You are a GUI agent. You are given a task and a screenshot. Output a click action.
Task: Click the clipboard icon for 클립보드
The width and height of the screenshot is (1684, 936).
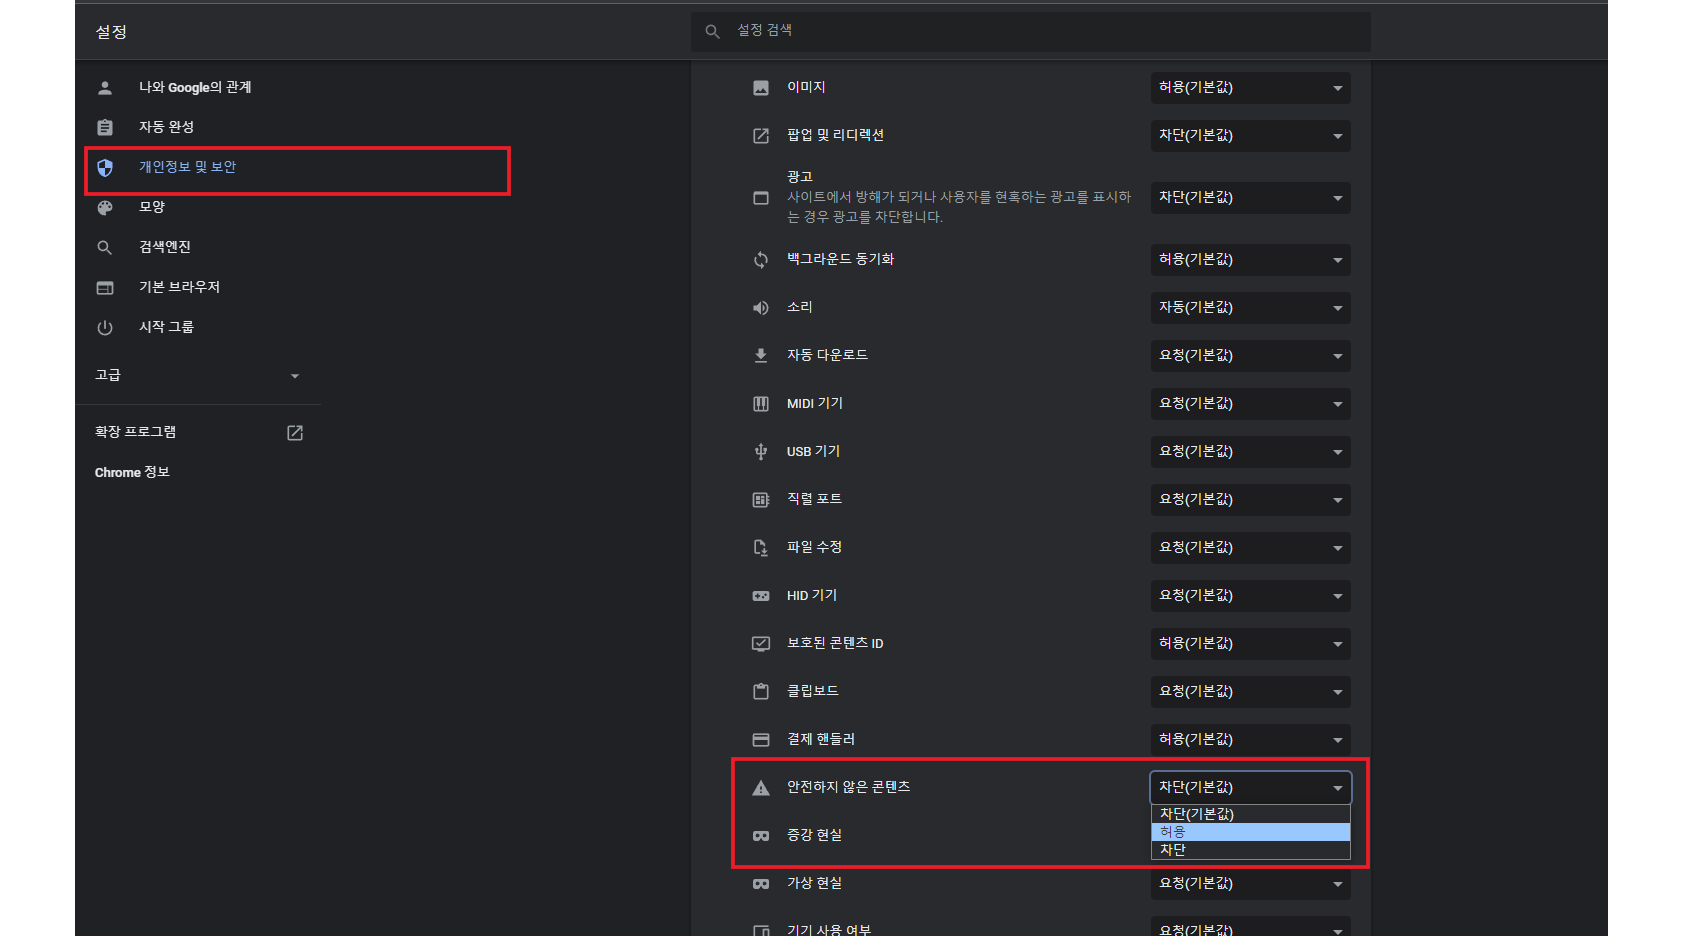[761, 692]
